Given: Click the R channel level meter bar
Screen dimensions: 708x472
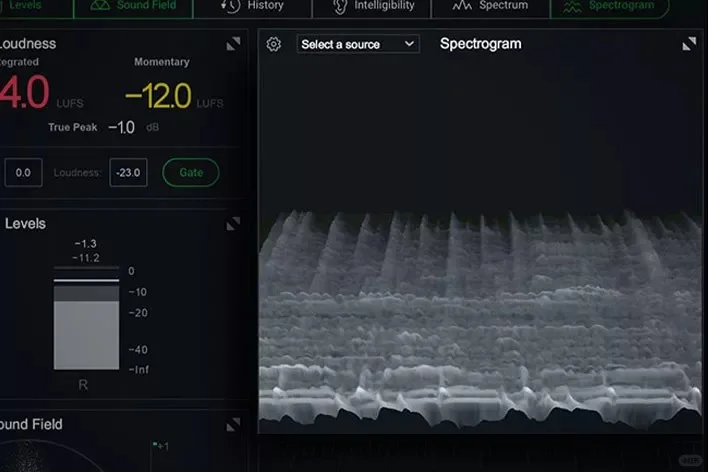Looking at the screenshot, I should pyautogui.click(x=86, y=318).
